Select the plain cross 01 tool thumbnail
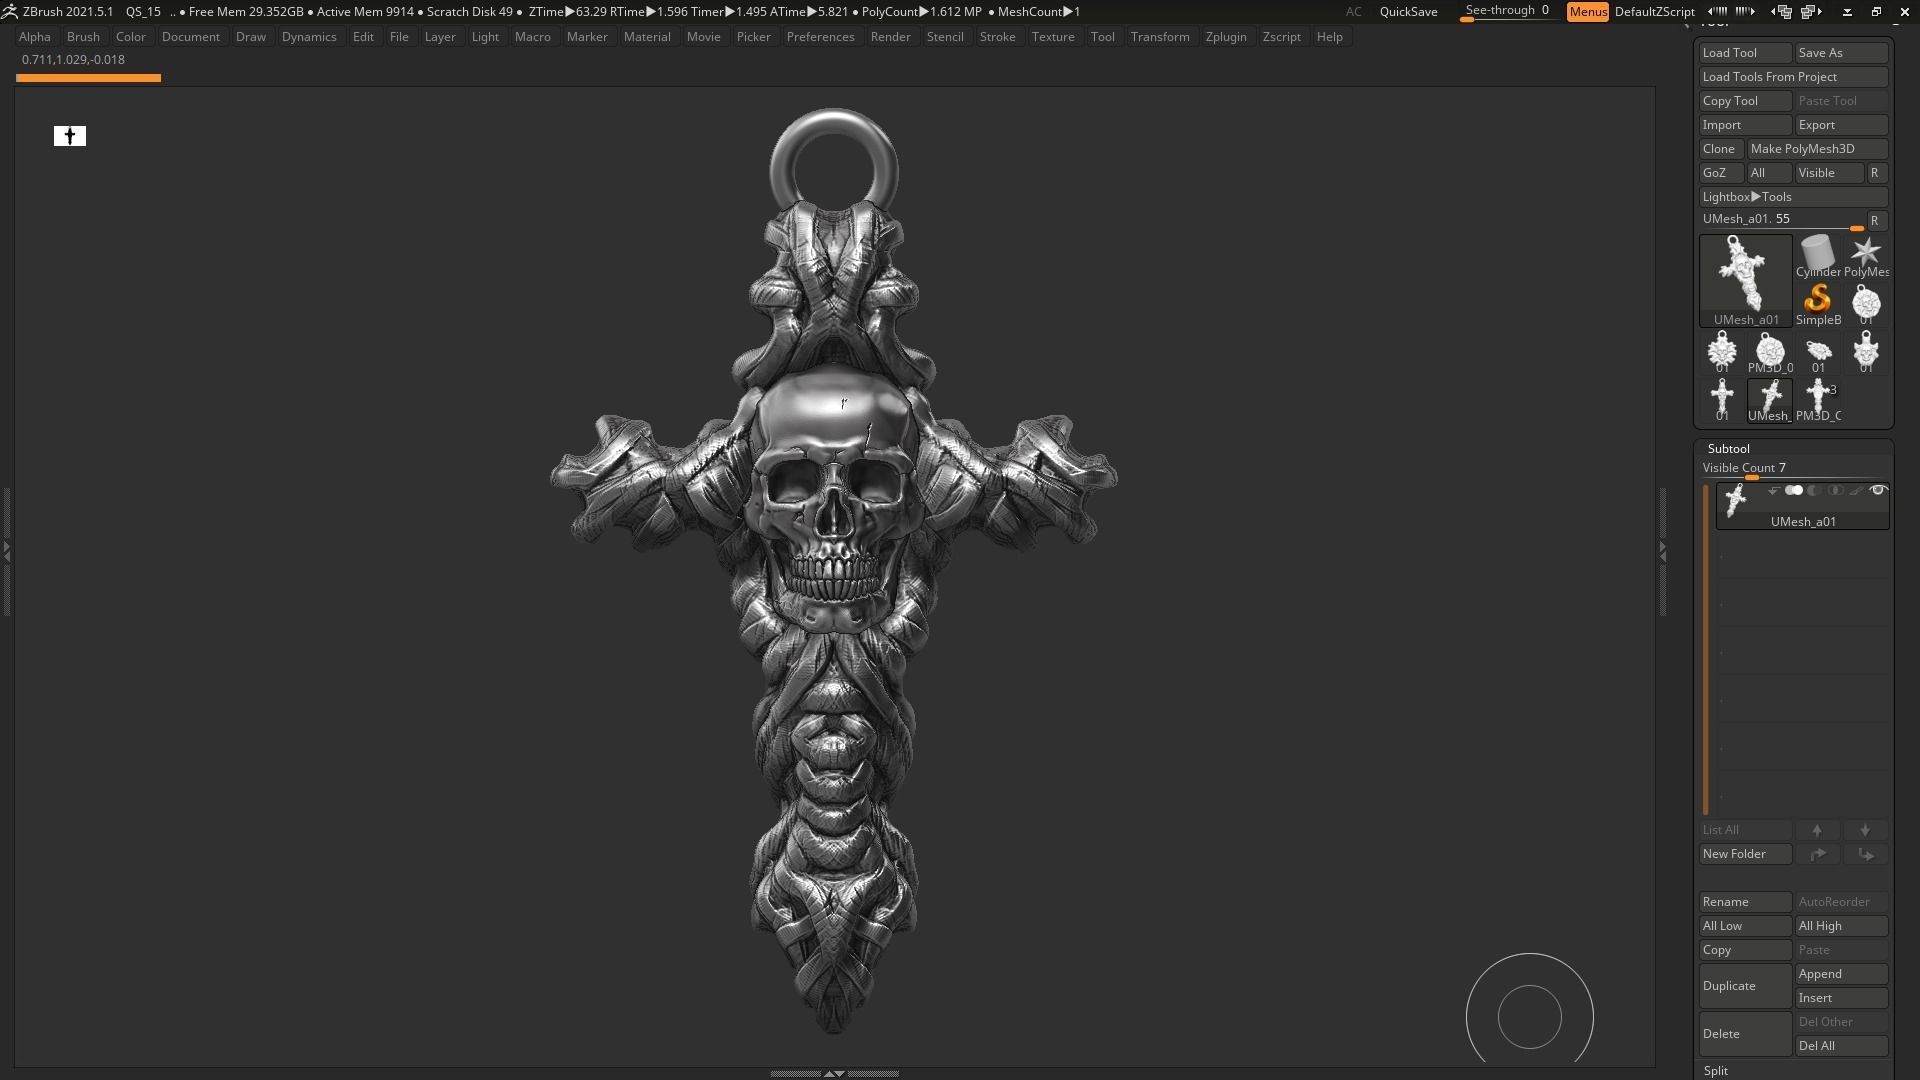Image resolution: width=1920 pixels, height=1080 pixels. pyautogui.click(x=1722, y=401)
